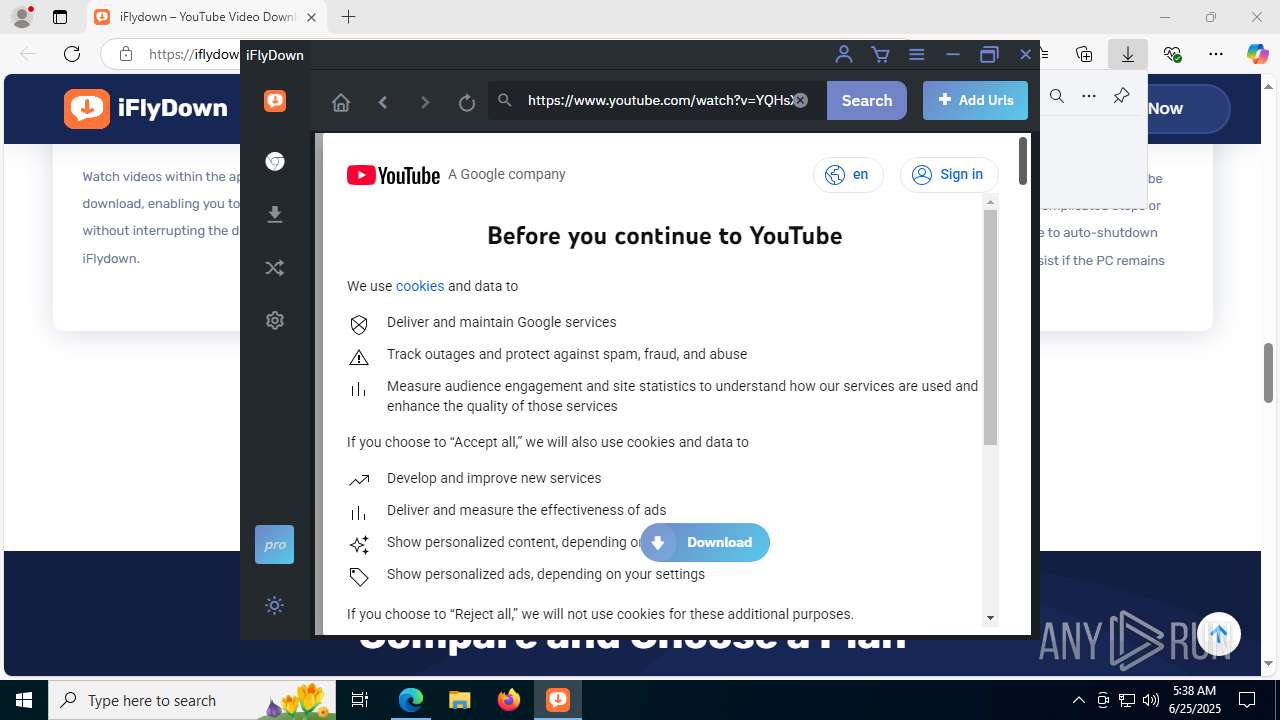Open iFlyDown settings gear
The image size is (1280, 720).
coord(275,321)
